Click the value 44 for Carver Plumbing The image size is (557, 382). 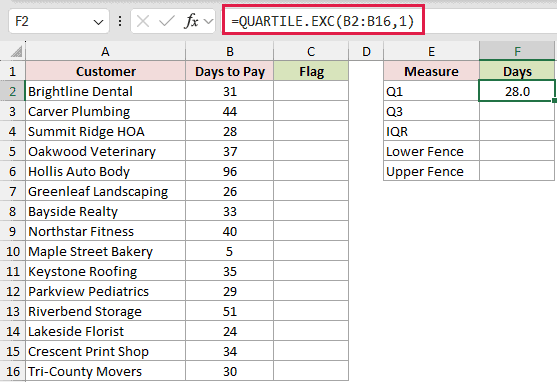[229, 111]
